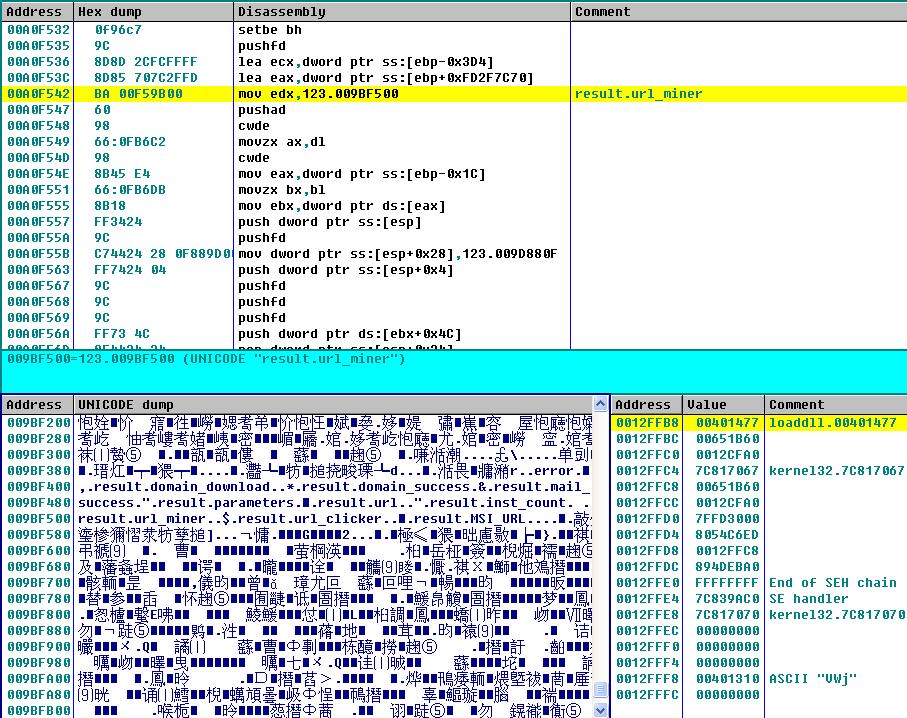
Task: Click the Comment column header in disassembly pane
Action: [600, 11]
